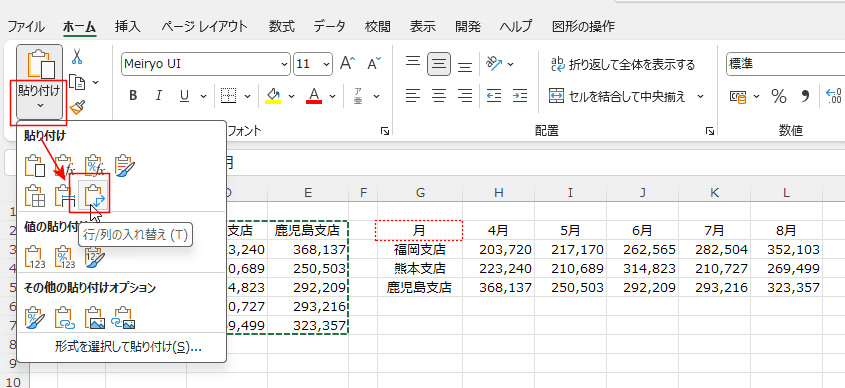
Task: Select the Transpose (行/列の入れ替え) paste icon
Action: (95, 195)
